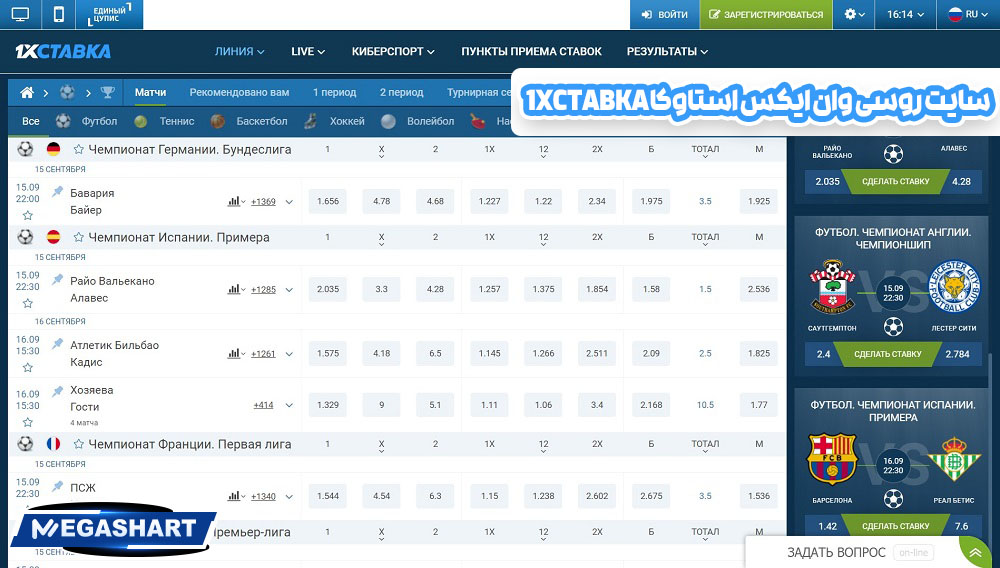Favorite the Чемпионат Франции. Первая лига league
The height and width of the screenshot is (568, 1000).
point(78,444)
